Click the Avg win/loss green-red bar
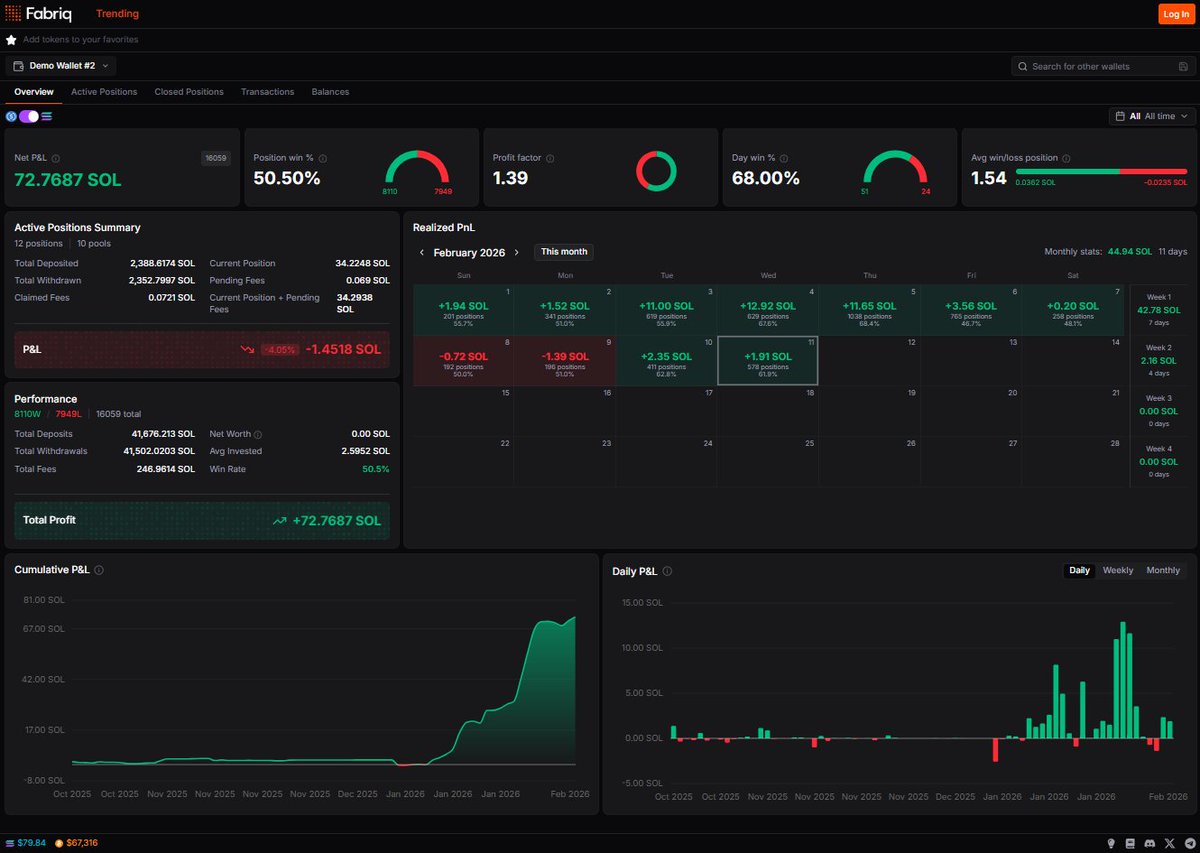The image size is (1200, 853). click(x=1101, y=172)
